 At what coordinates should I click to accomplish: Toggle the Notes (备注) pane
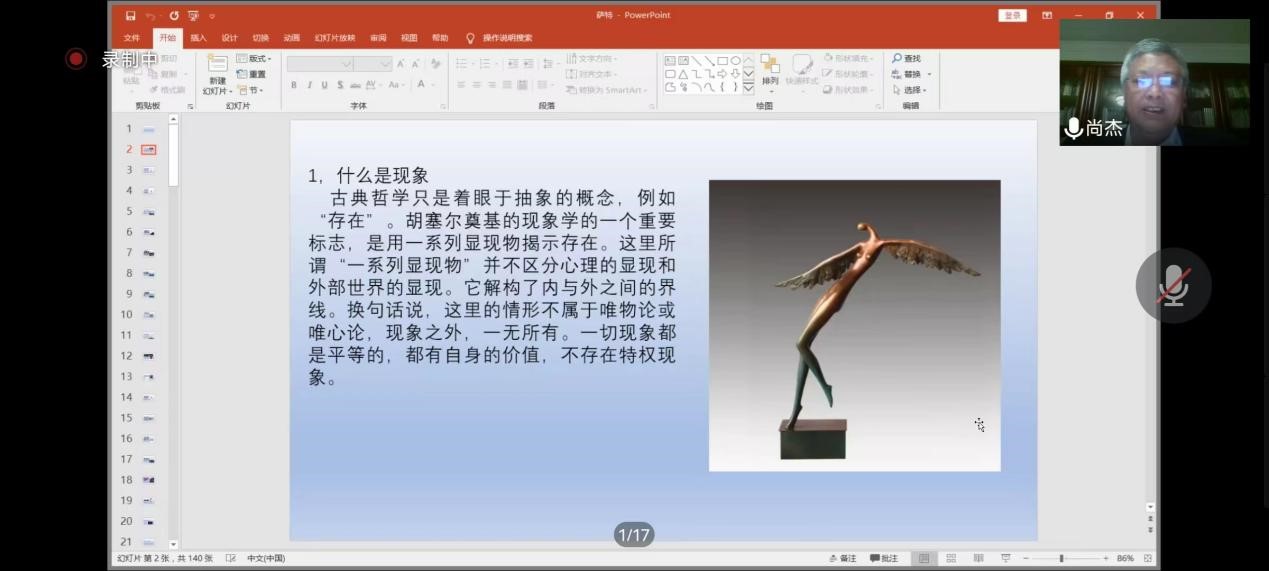coord(843,558)
